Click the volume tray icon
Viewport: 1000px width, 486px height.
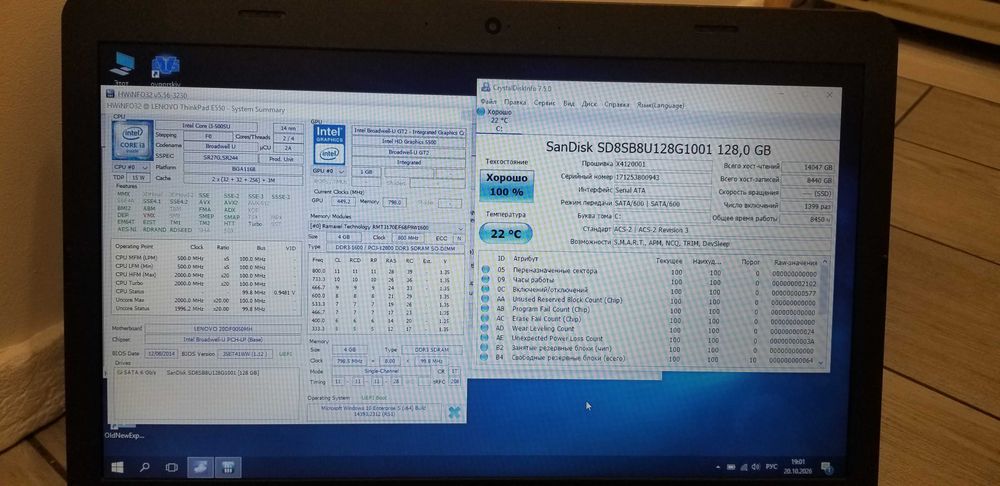758,467
